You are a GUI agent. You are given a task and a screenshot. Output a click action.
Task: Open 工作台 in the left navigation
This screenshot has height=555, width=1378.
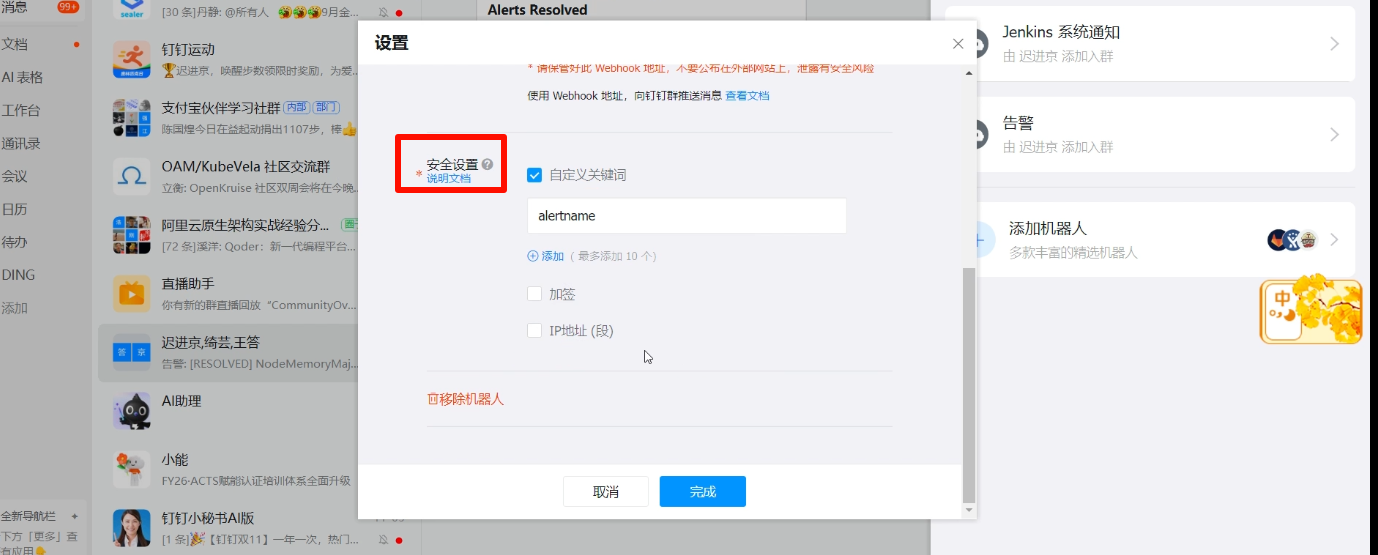click(x=21, y=110)
